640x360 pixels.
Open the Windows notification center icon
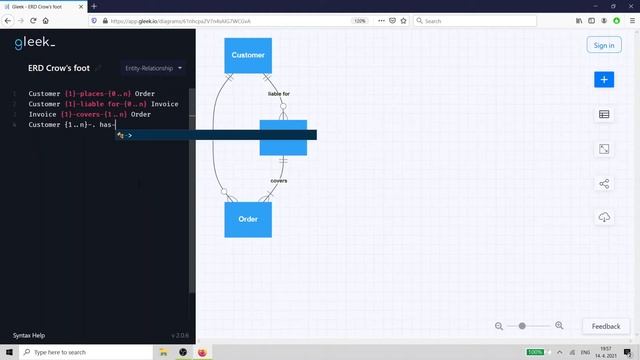pos(627,352)
